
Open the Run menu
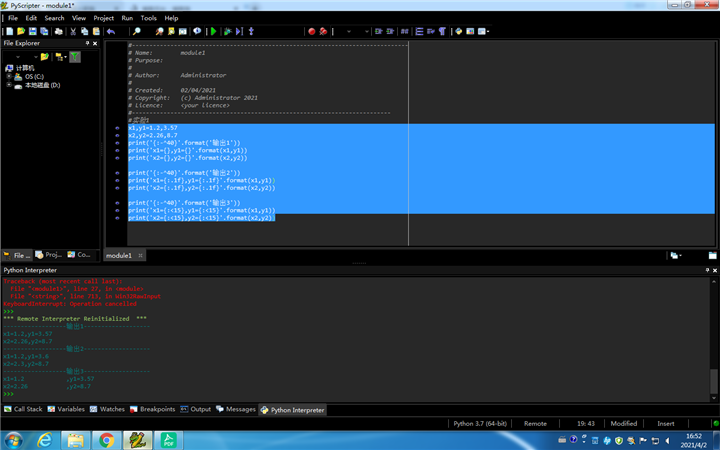tap(127, 18)
